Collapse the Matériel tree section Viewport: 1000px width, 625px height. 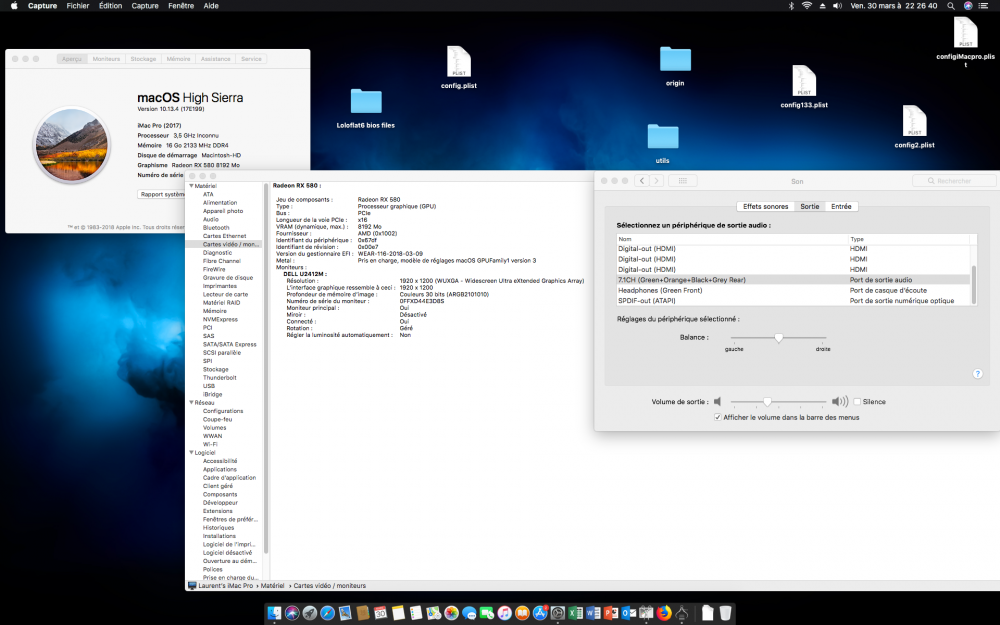point(191,186)
